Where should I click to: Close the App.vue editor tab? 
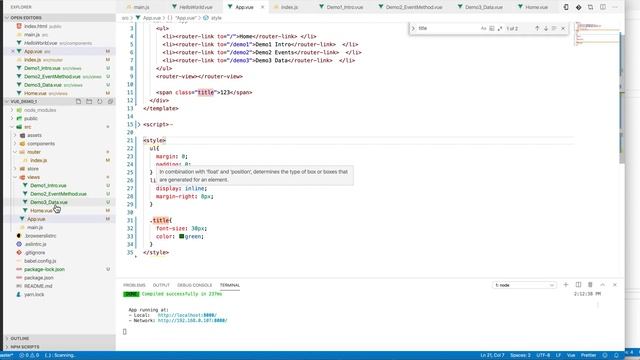tap(262, 7)
